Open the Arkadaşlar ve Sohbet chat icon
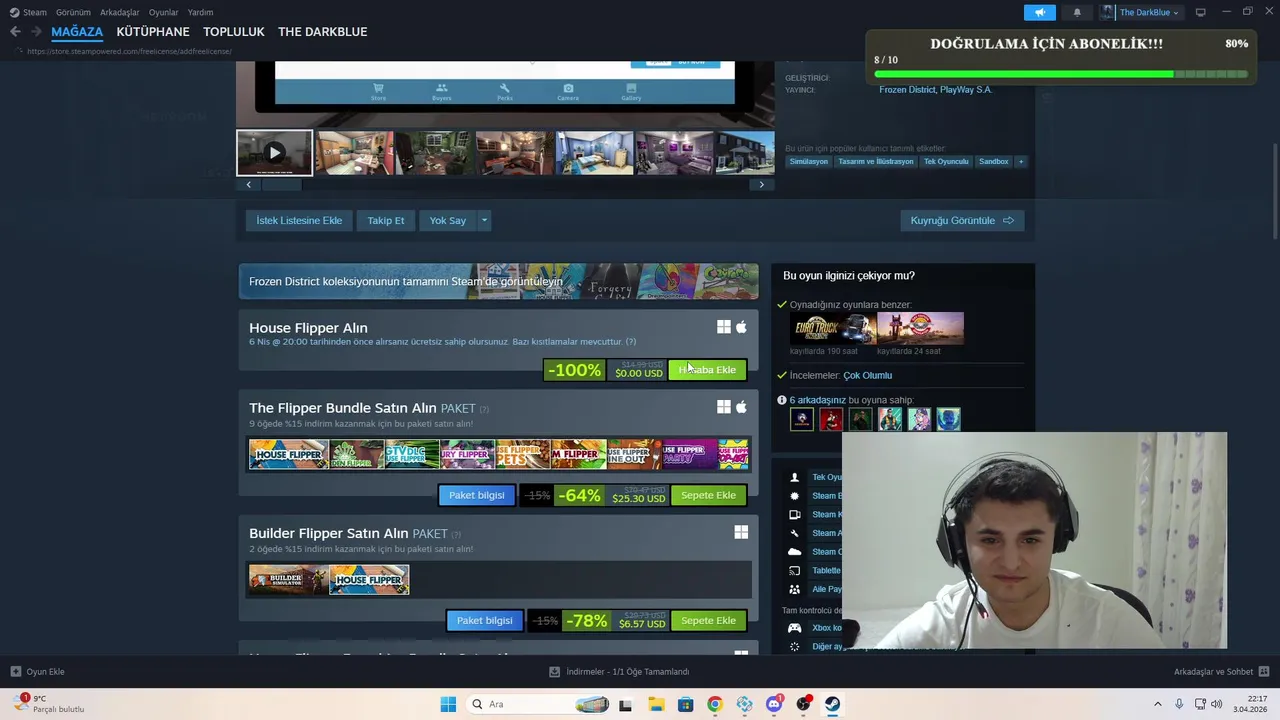This screenshot has width=1280, height=720. 1264,672
